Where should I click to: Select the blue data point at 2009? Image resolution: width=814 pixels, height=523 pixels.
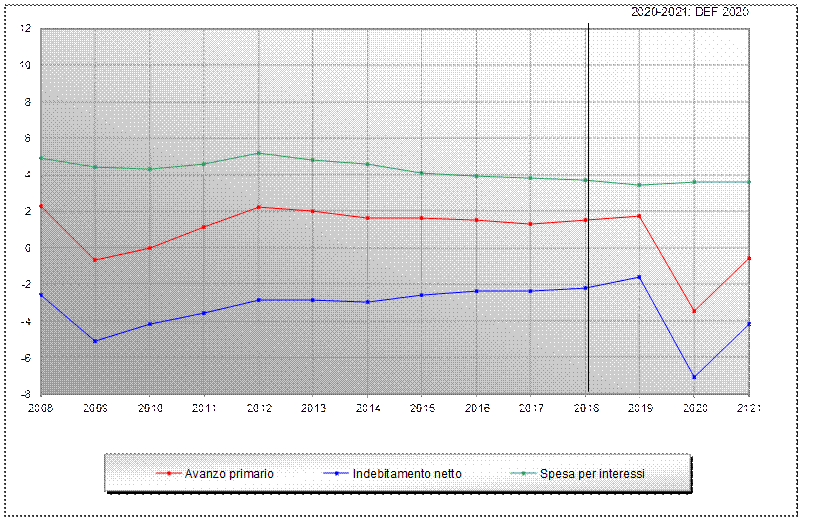[95, 341]
